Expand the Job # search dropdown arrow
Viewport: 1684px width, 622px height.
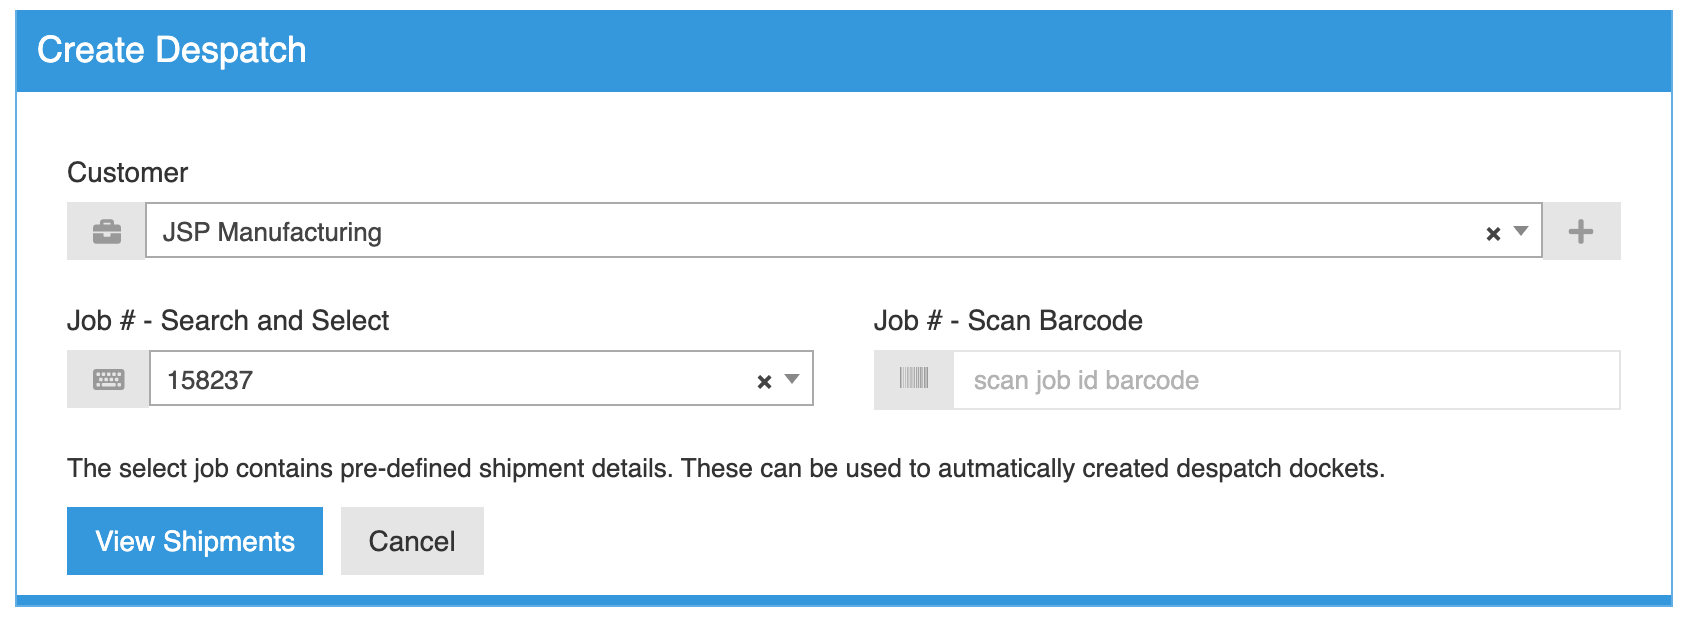[792, 379]
